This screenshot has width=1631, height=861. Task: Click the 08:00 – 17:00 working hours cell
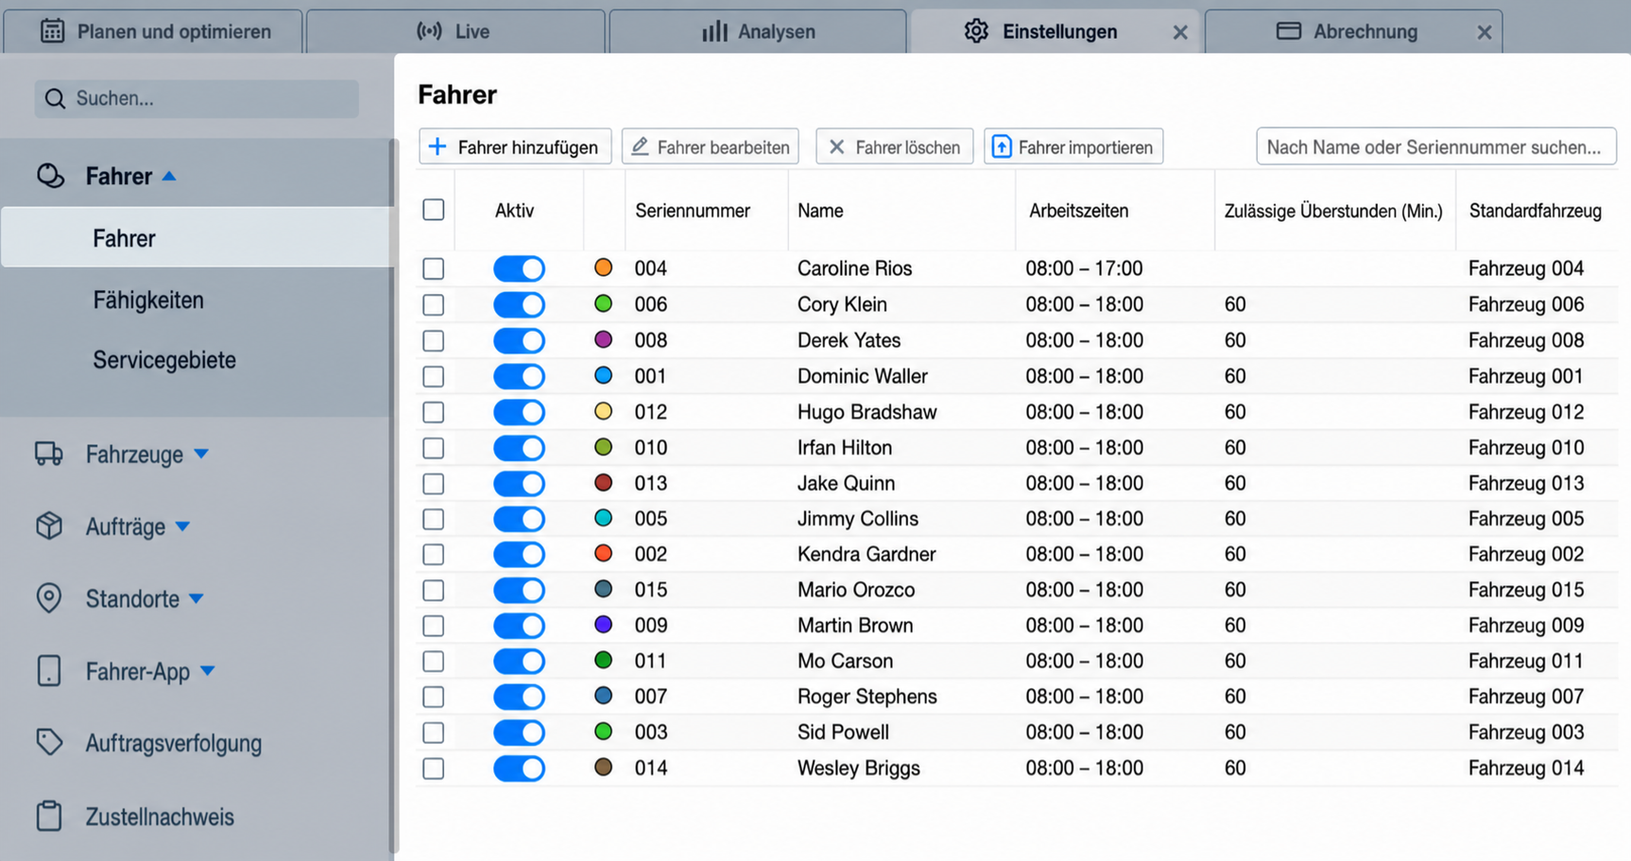1084,269
